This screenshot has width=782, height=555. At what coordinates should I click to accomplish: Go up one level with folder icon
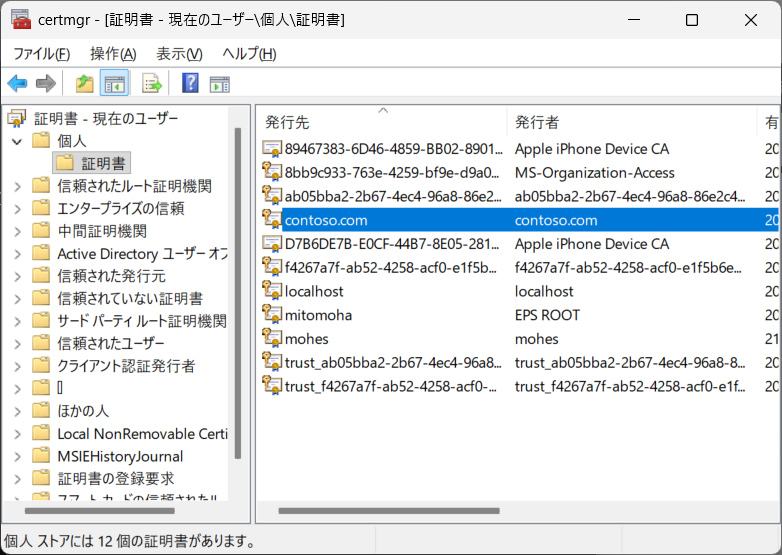(x=85, y=83)
